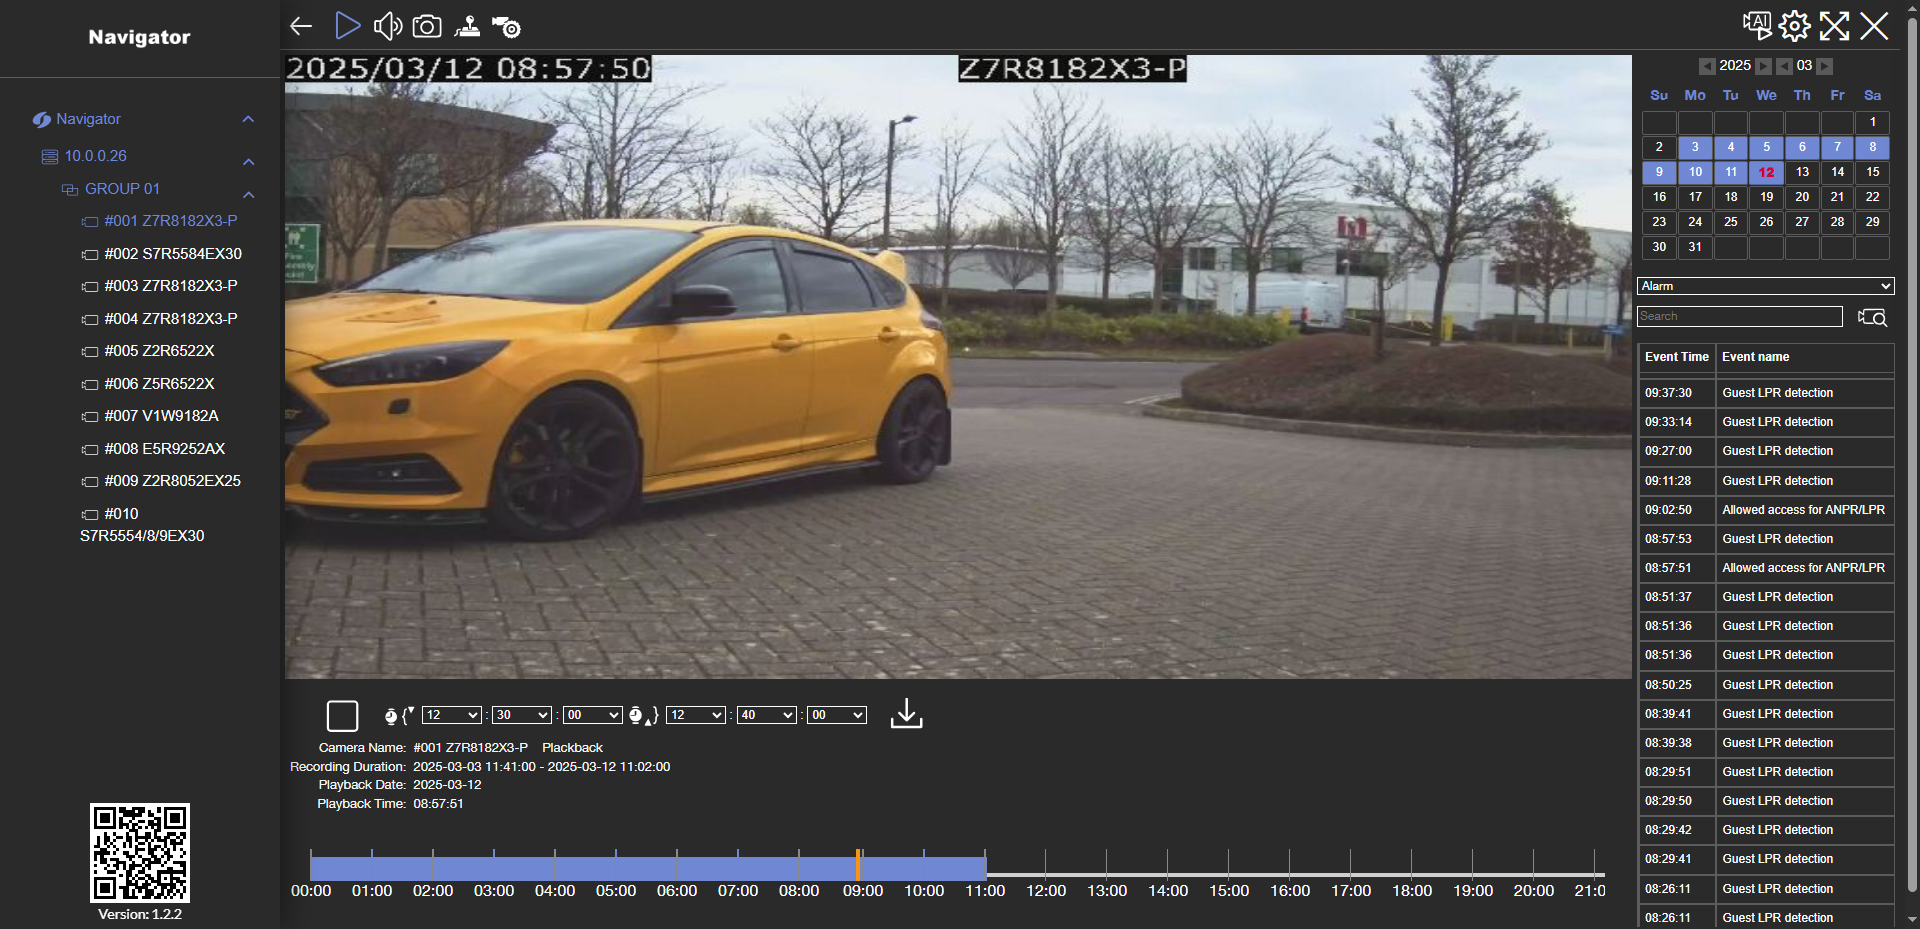Download the selected clip
The image size is (1920, 929).
906,714
